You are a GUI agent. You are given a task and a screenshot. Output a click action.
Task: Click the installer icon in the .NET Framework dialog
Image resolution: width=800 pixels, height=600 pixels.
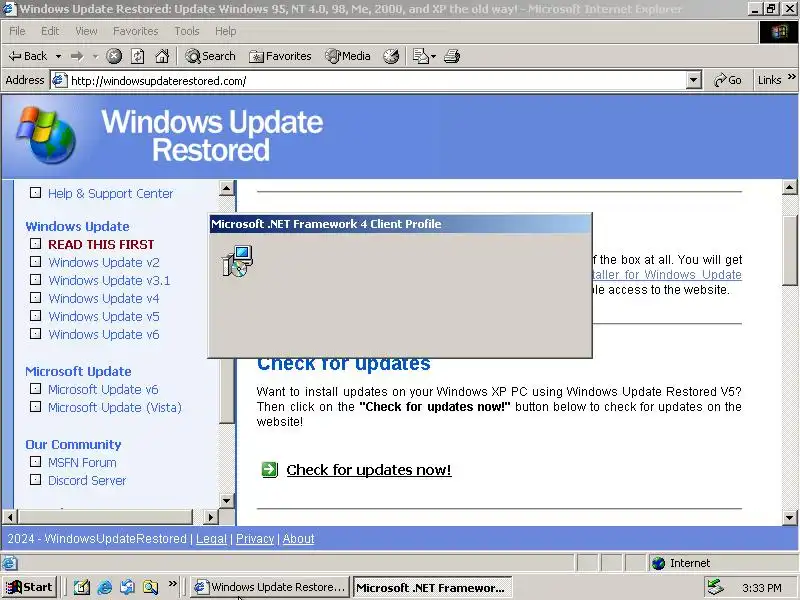238,260
